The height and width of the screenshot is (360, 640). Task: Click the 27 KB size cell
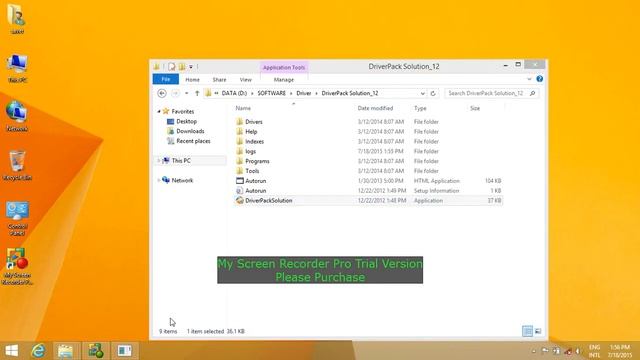(x=494, y=200)
